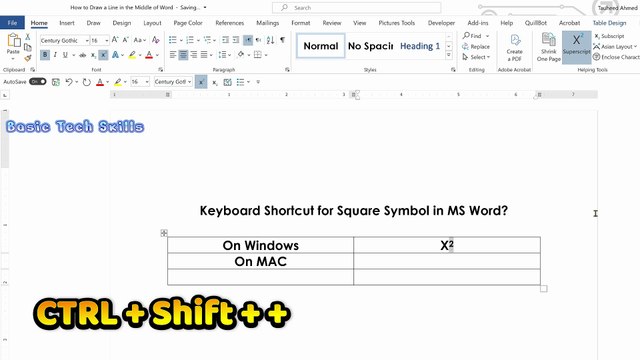Clear all formatting icon in Font group

(x=156, y=40)
